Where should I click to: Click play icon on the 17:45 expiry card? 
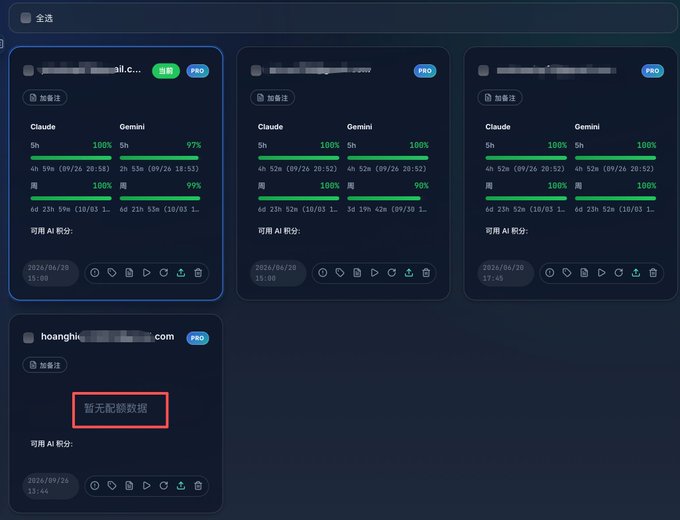602,273
